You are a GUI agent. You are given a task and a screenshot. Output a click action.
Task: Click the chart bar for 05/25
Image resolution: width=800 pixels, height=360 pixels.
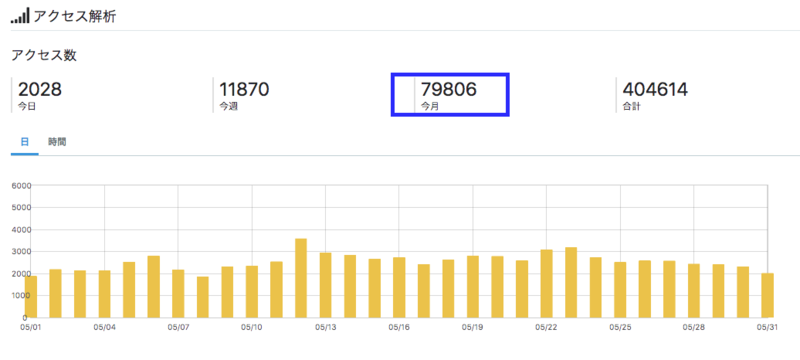[x=620, y=290]
